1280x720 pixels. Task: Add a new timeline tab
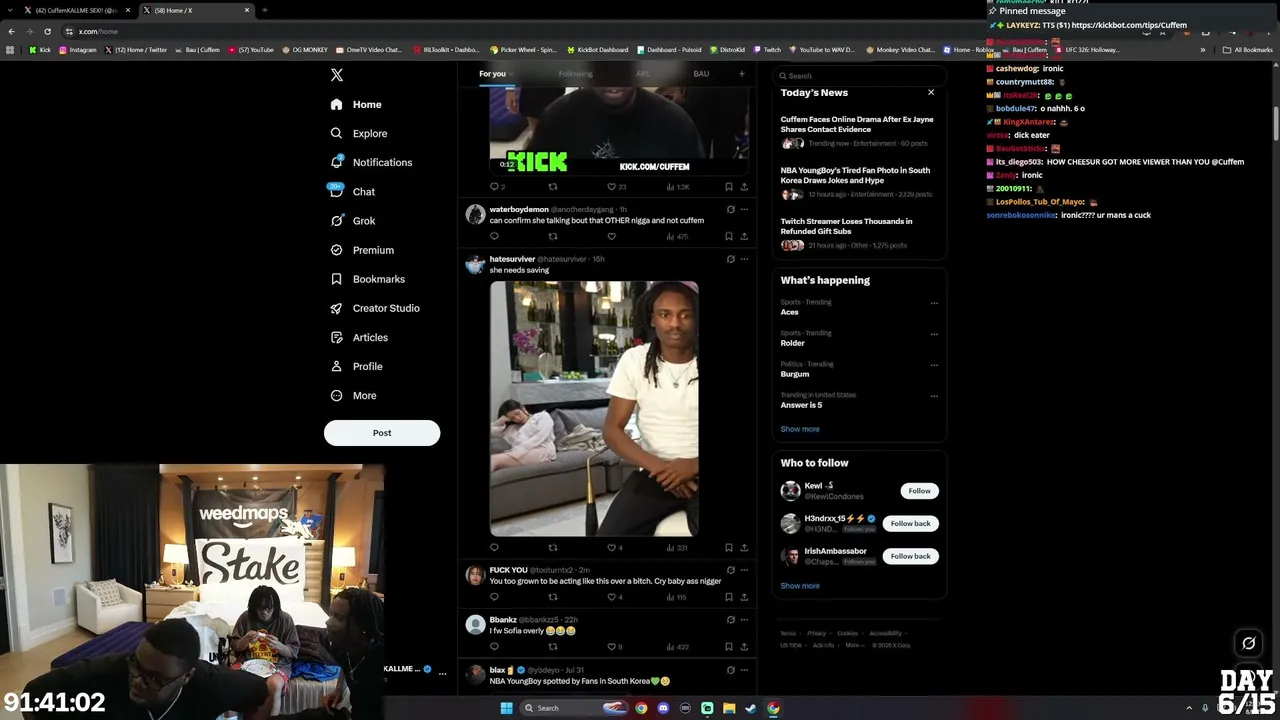(741, 73)
